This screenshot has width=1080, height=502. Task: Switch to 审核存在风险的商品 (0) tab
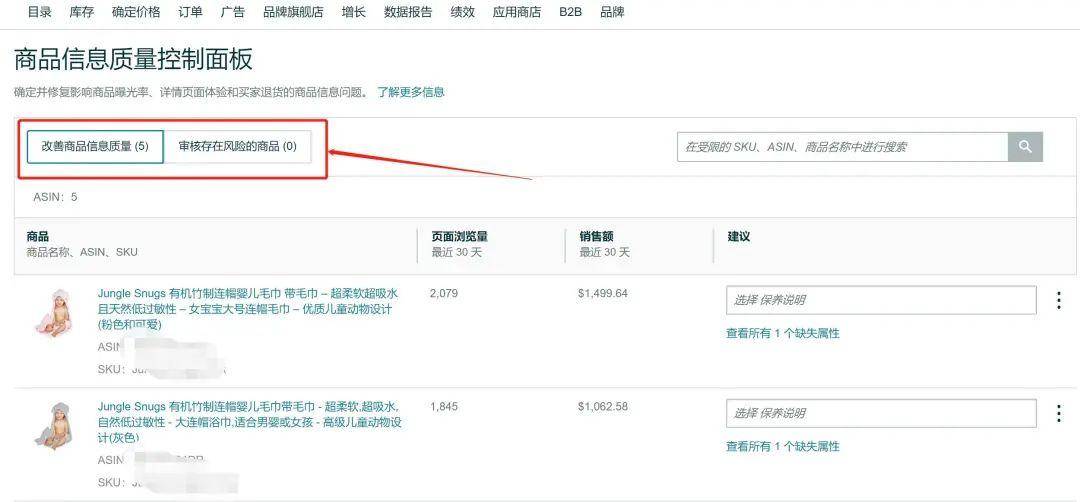click(x=237, y=146)
